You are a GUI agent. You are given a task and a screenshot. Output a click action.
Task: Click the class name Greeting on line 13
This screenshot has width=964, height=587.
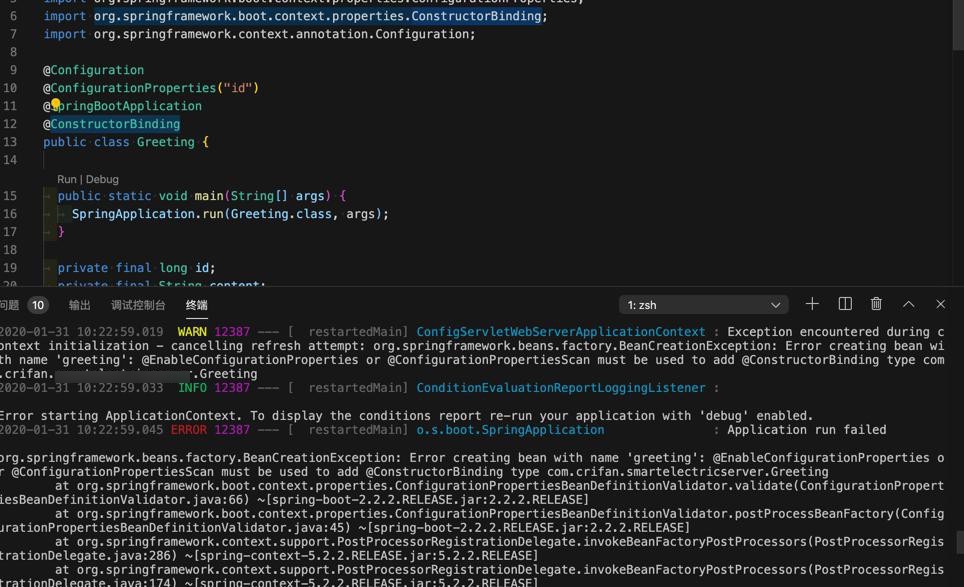(165, 142)
